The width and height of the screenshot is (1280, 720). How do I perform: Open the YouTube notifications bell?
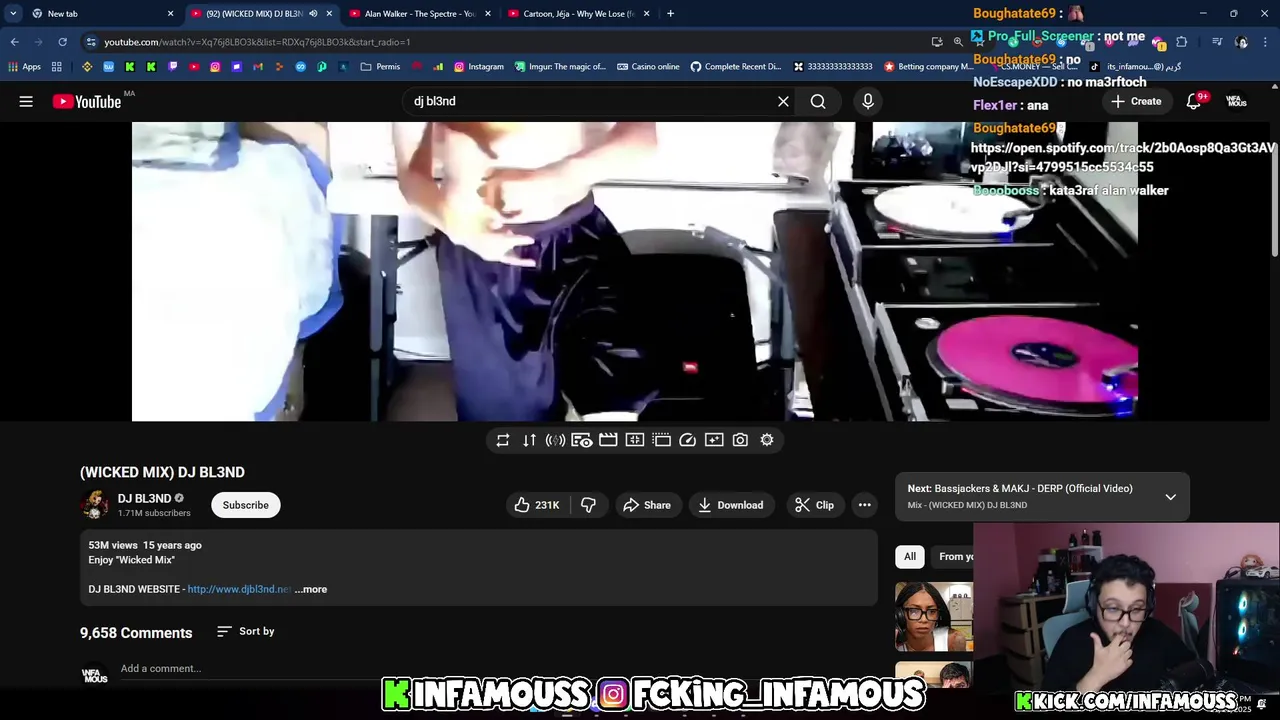coord(1194,101)
